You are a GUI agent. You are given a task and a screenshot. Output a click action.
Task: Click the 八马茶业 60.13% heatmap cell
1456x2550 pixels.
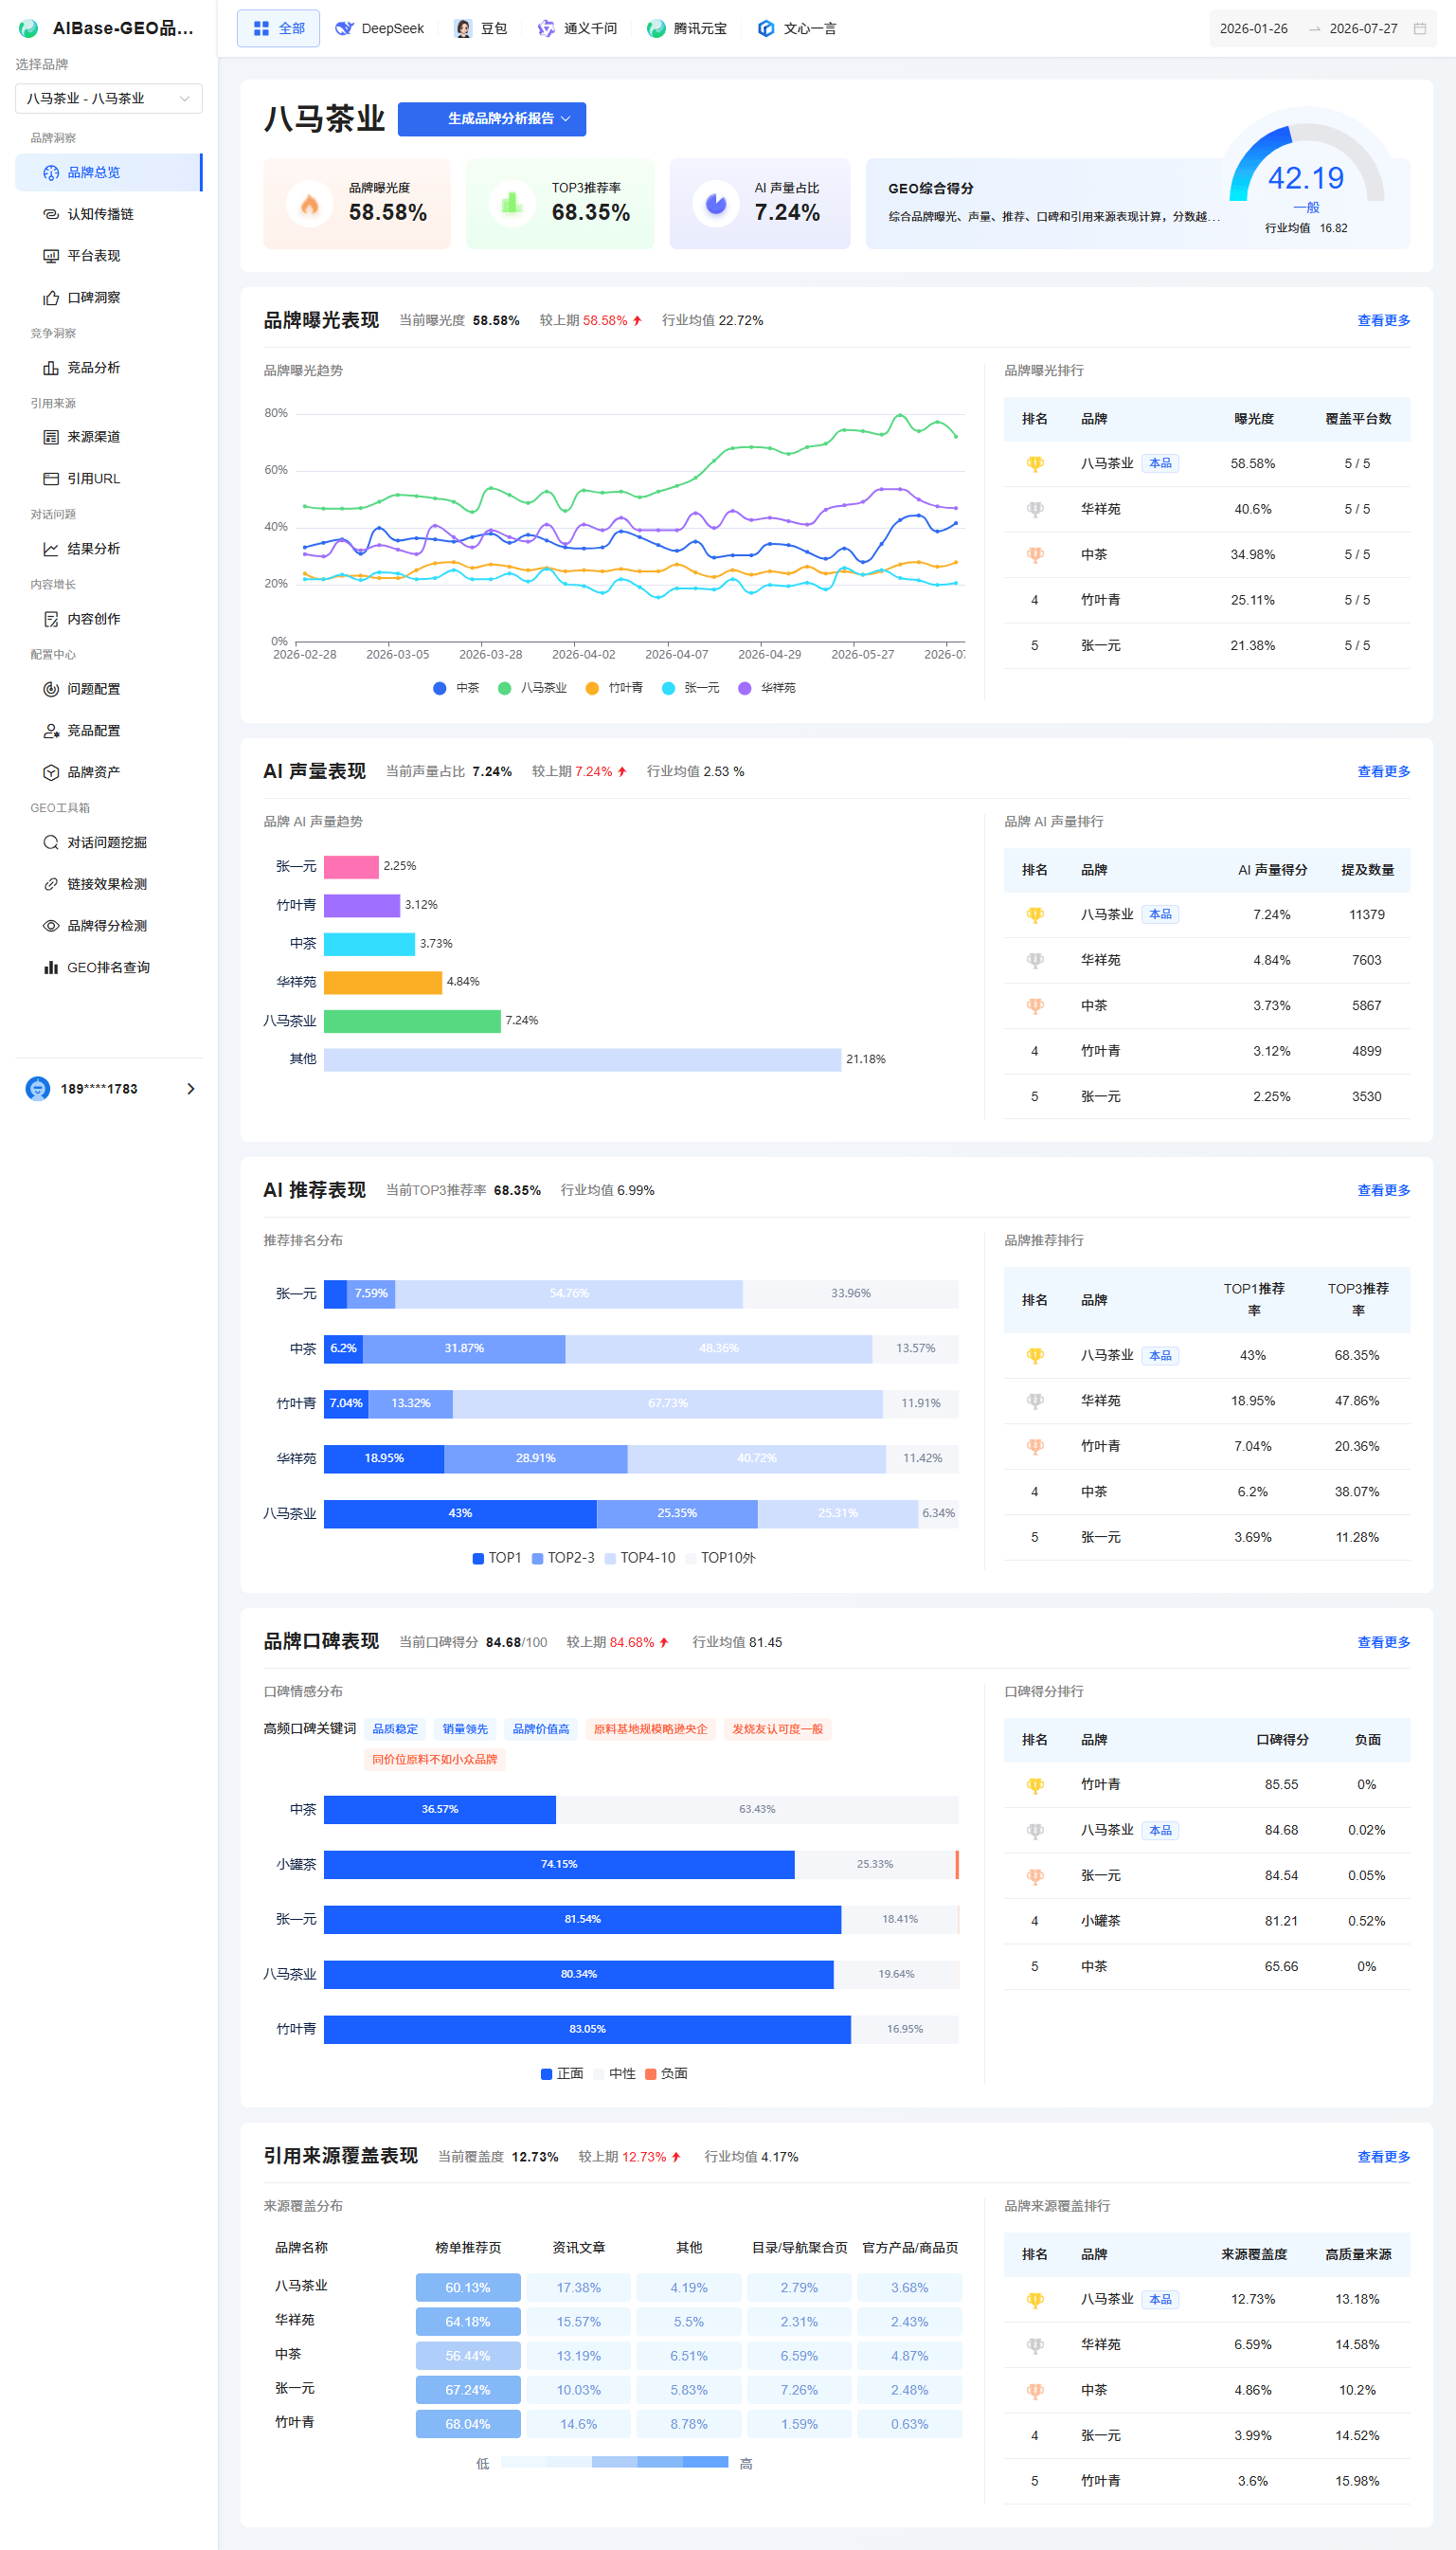(468, 2288)
